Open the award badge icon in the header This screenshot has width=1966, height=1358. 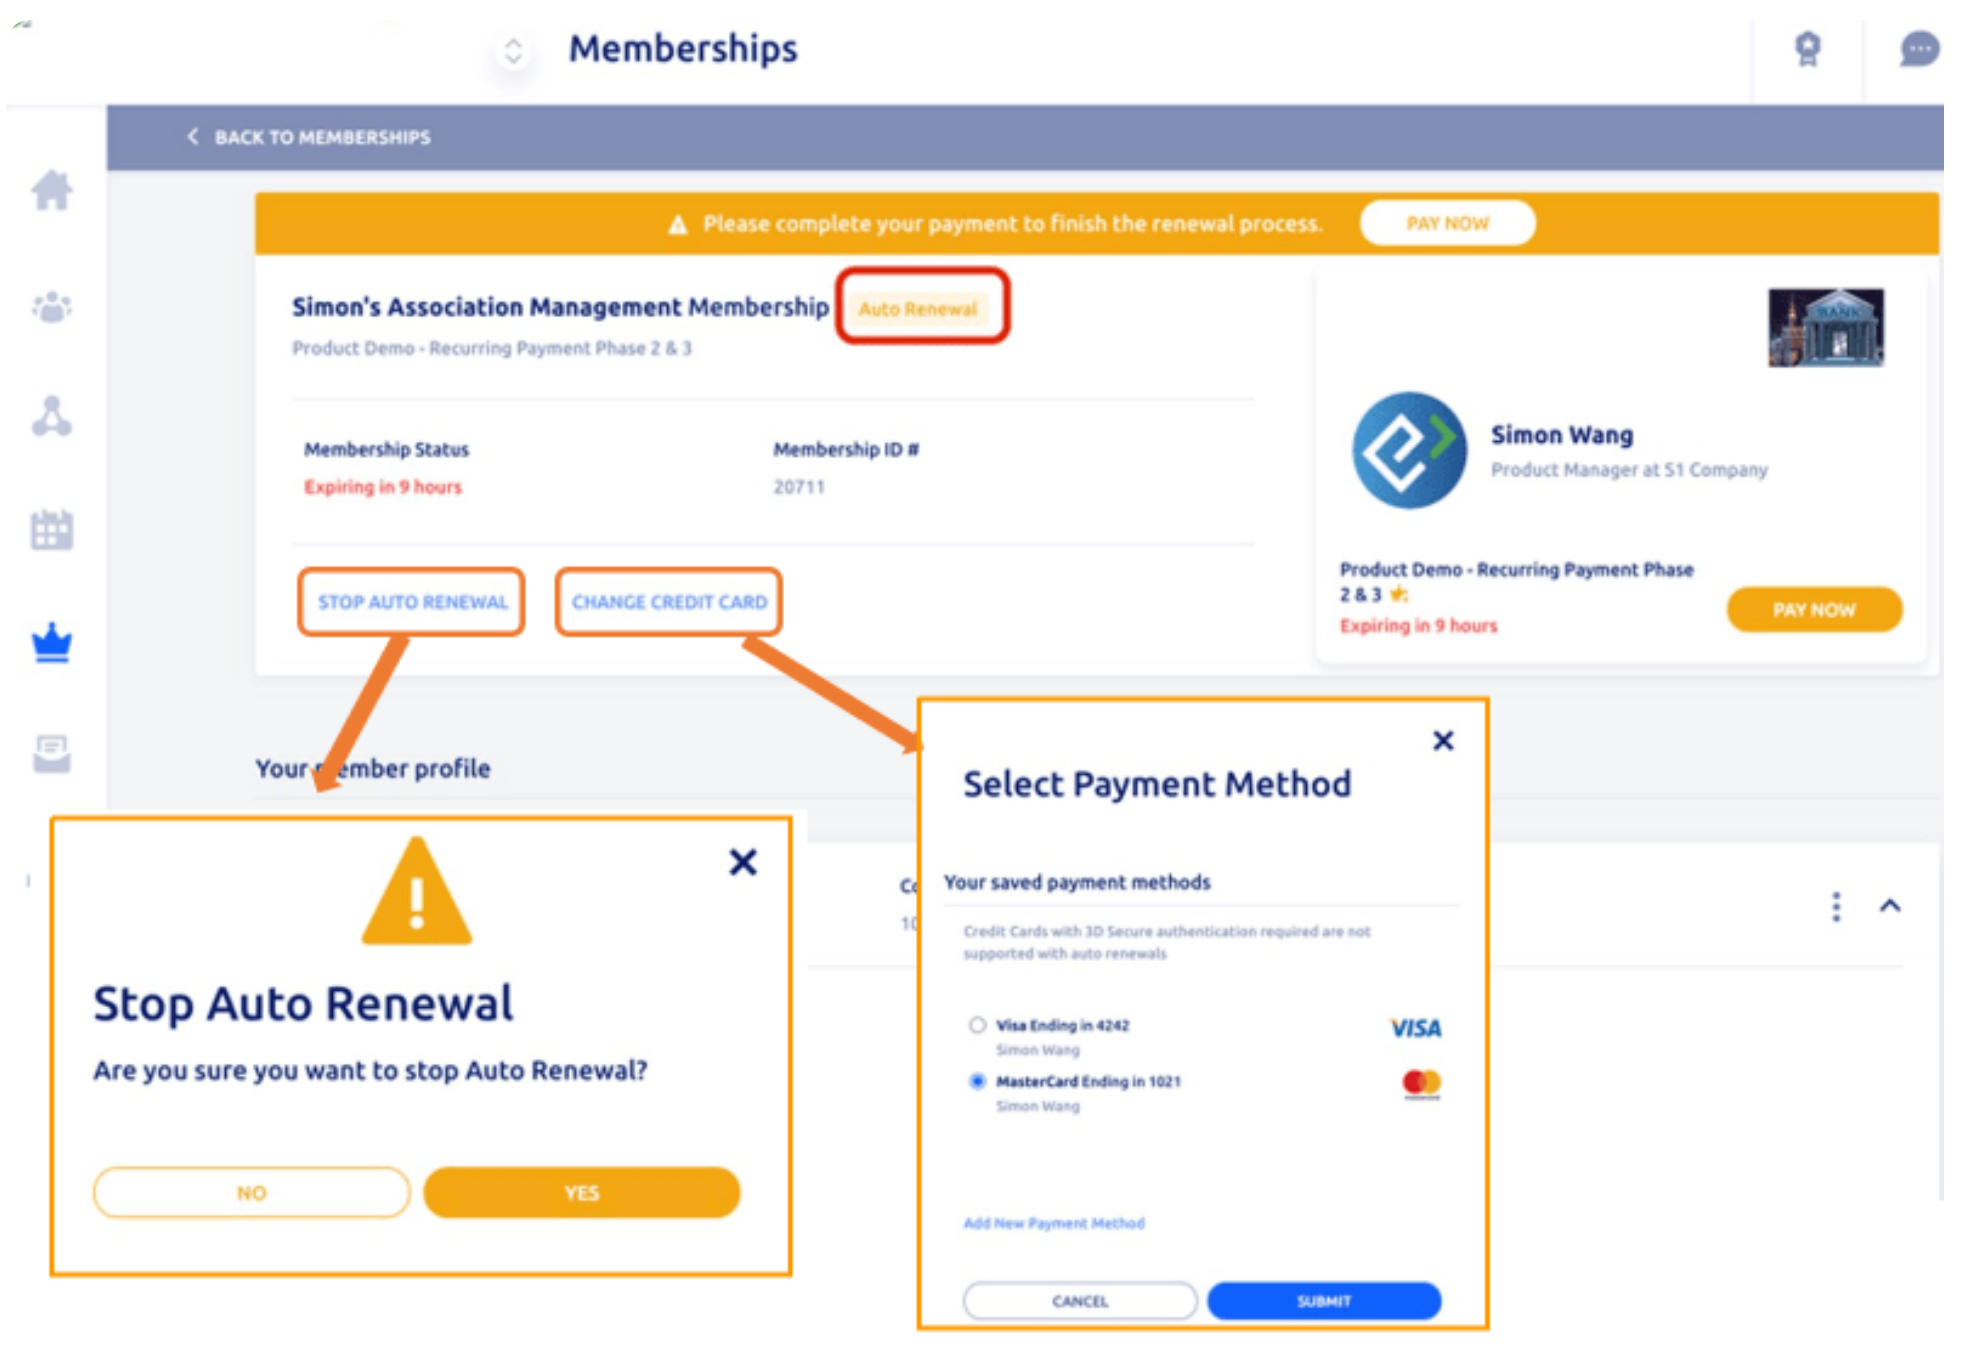1807,49
